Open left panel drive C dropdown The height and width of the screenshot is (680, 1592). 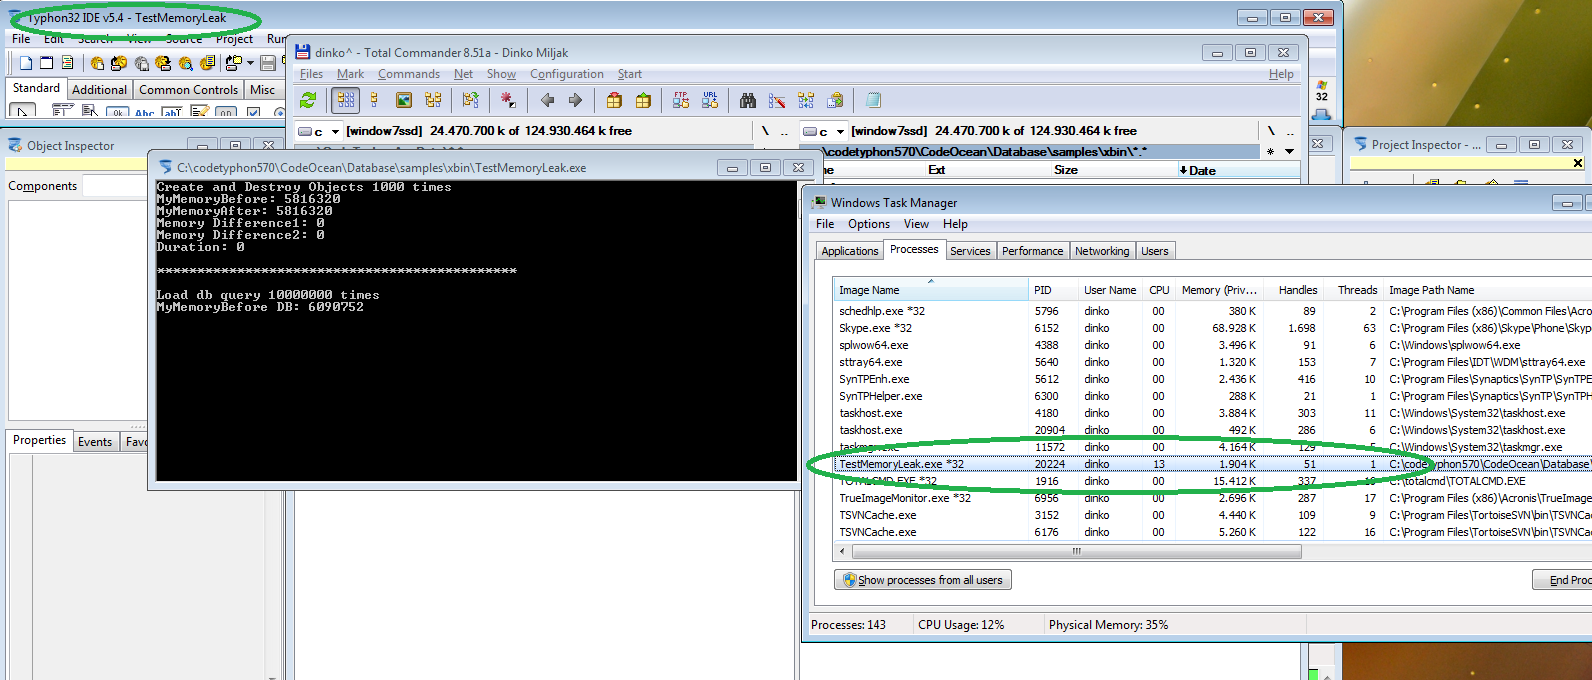click(x=320, y=131)
